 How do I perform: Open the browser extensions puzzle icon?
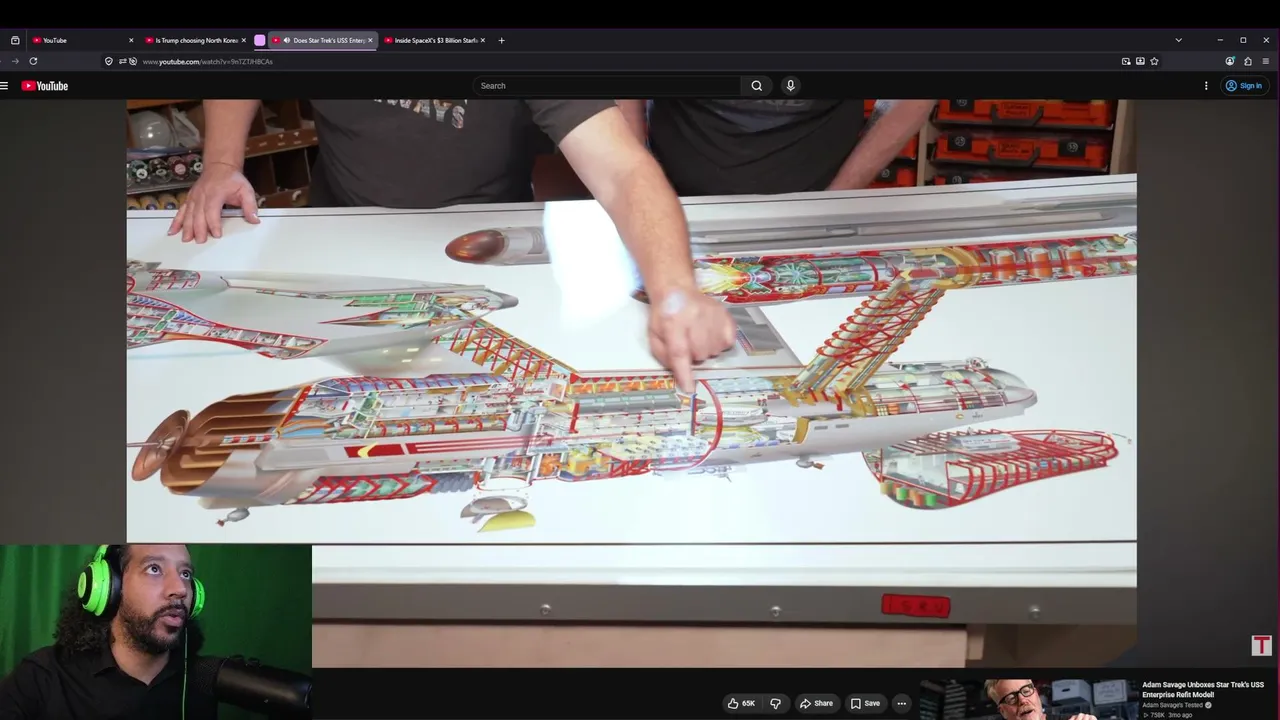1248,61
